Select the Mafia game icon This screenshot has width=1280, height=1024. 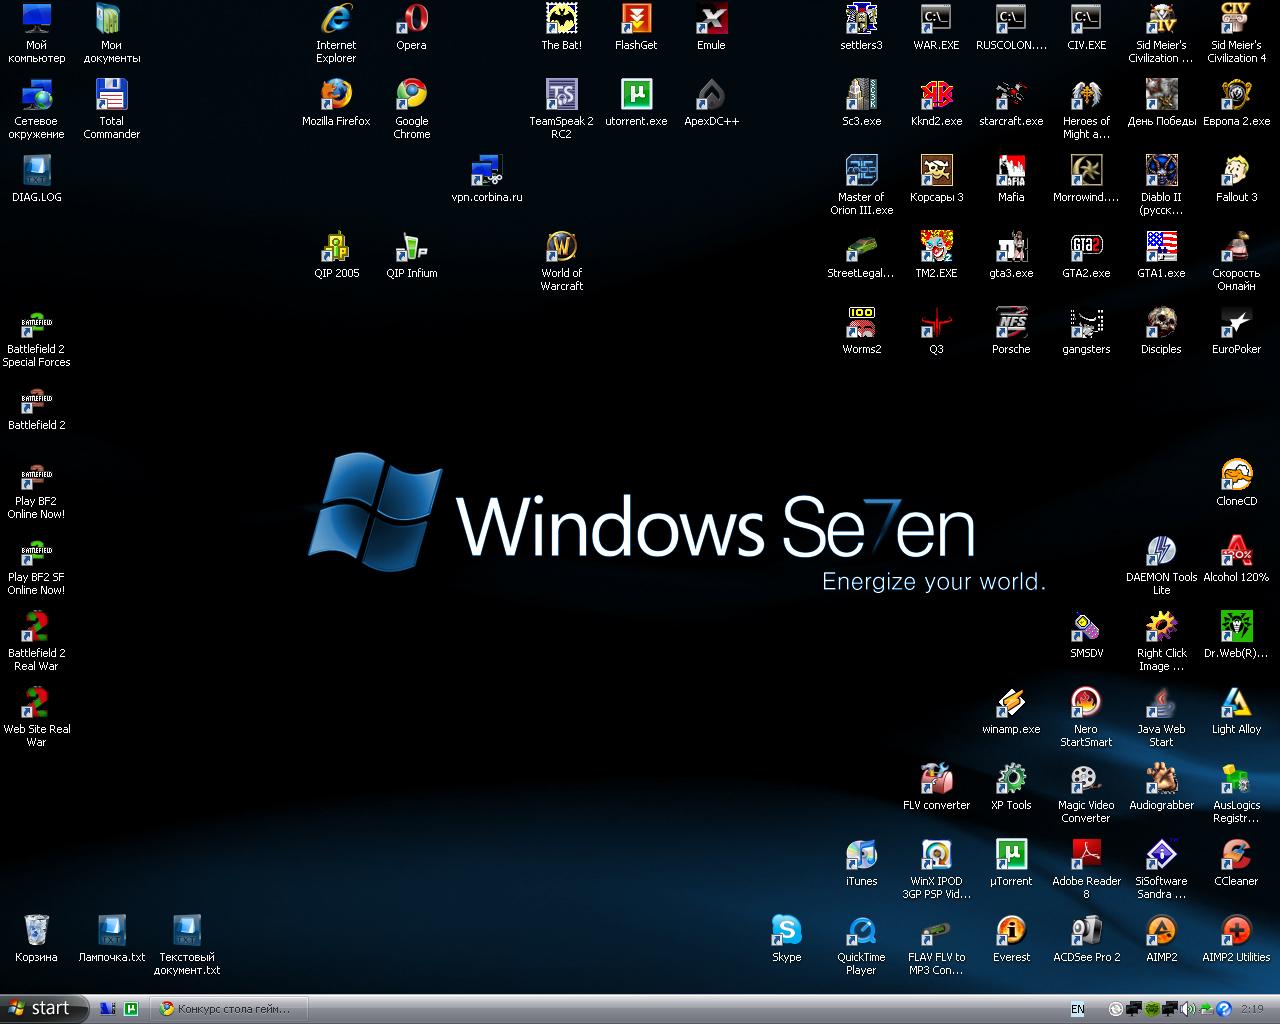tap(1011, 171)
